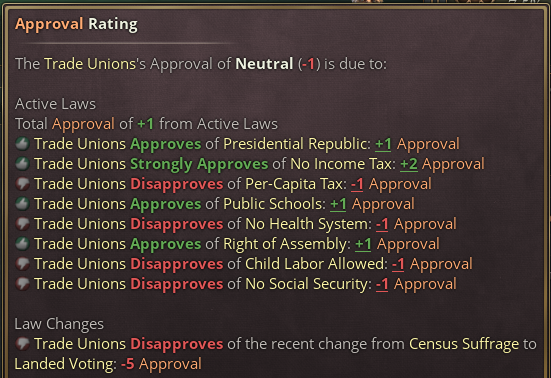The height and width of the screenshot is (378, 551).
Task: Click the thumbs-down icon beside the recent law change
Action: tap(22, 344)
